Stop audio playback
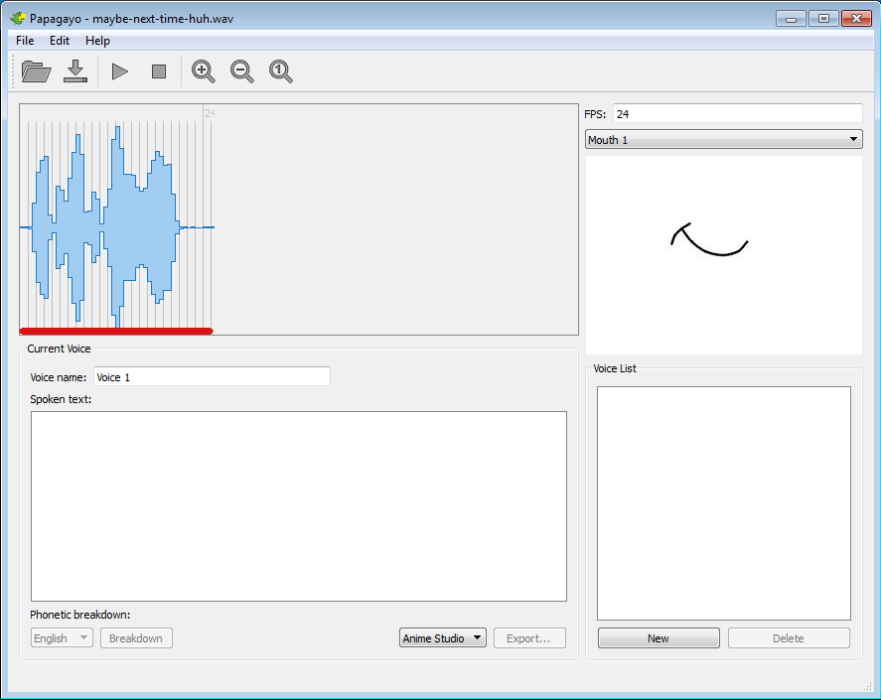This screenshot has width=881, height=700. click(x=158, y=71)
